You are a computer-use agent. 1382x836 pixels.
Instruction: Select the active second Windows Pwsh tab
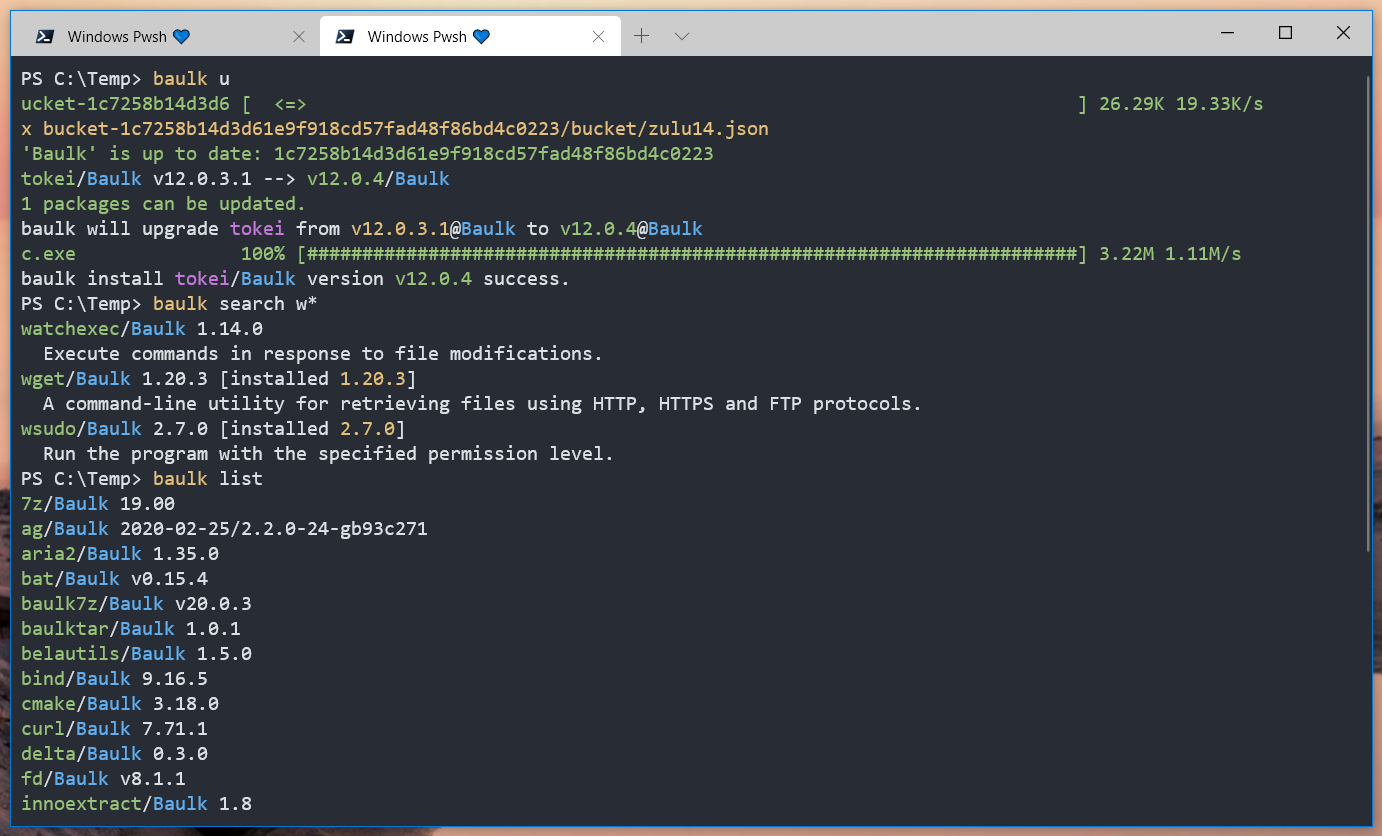tap(470, 36)
